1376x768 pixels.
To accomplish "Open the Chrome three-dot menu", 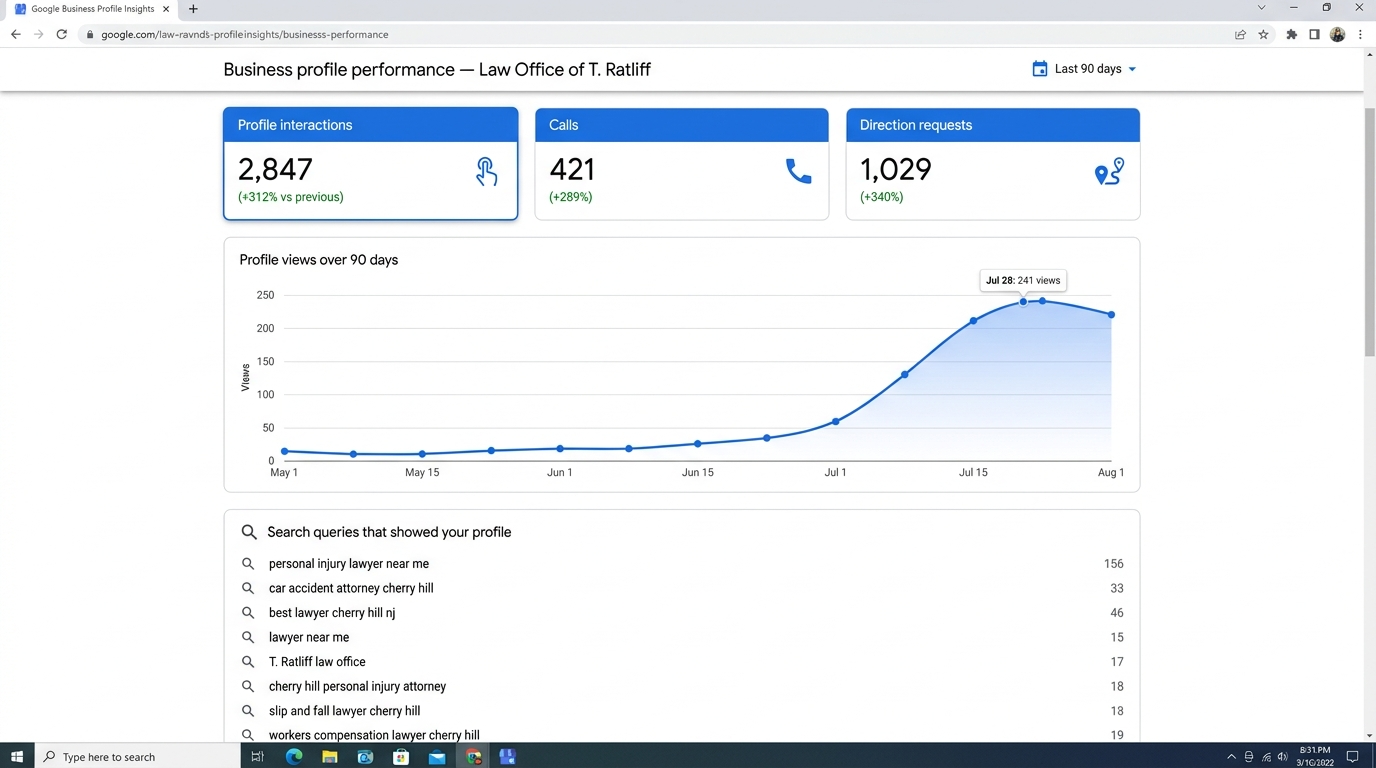I will click(x=1360, y=34).
